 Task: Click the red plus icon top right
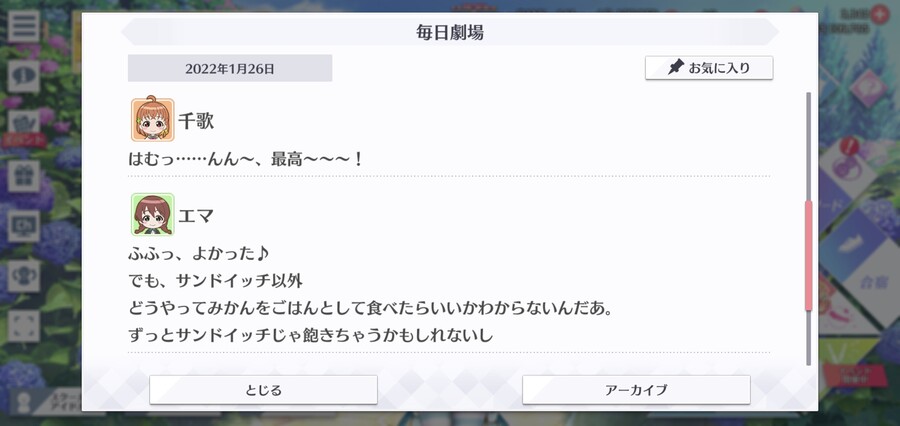click(879, 14)
